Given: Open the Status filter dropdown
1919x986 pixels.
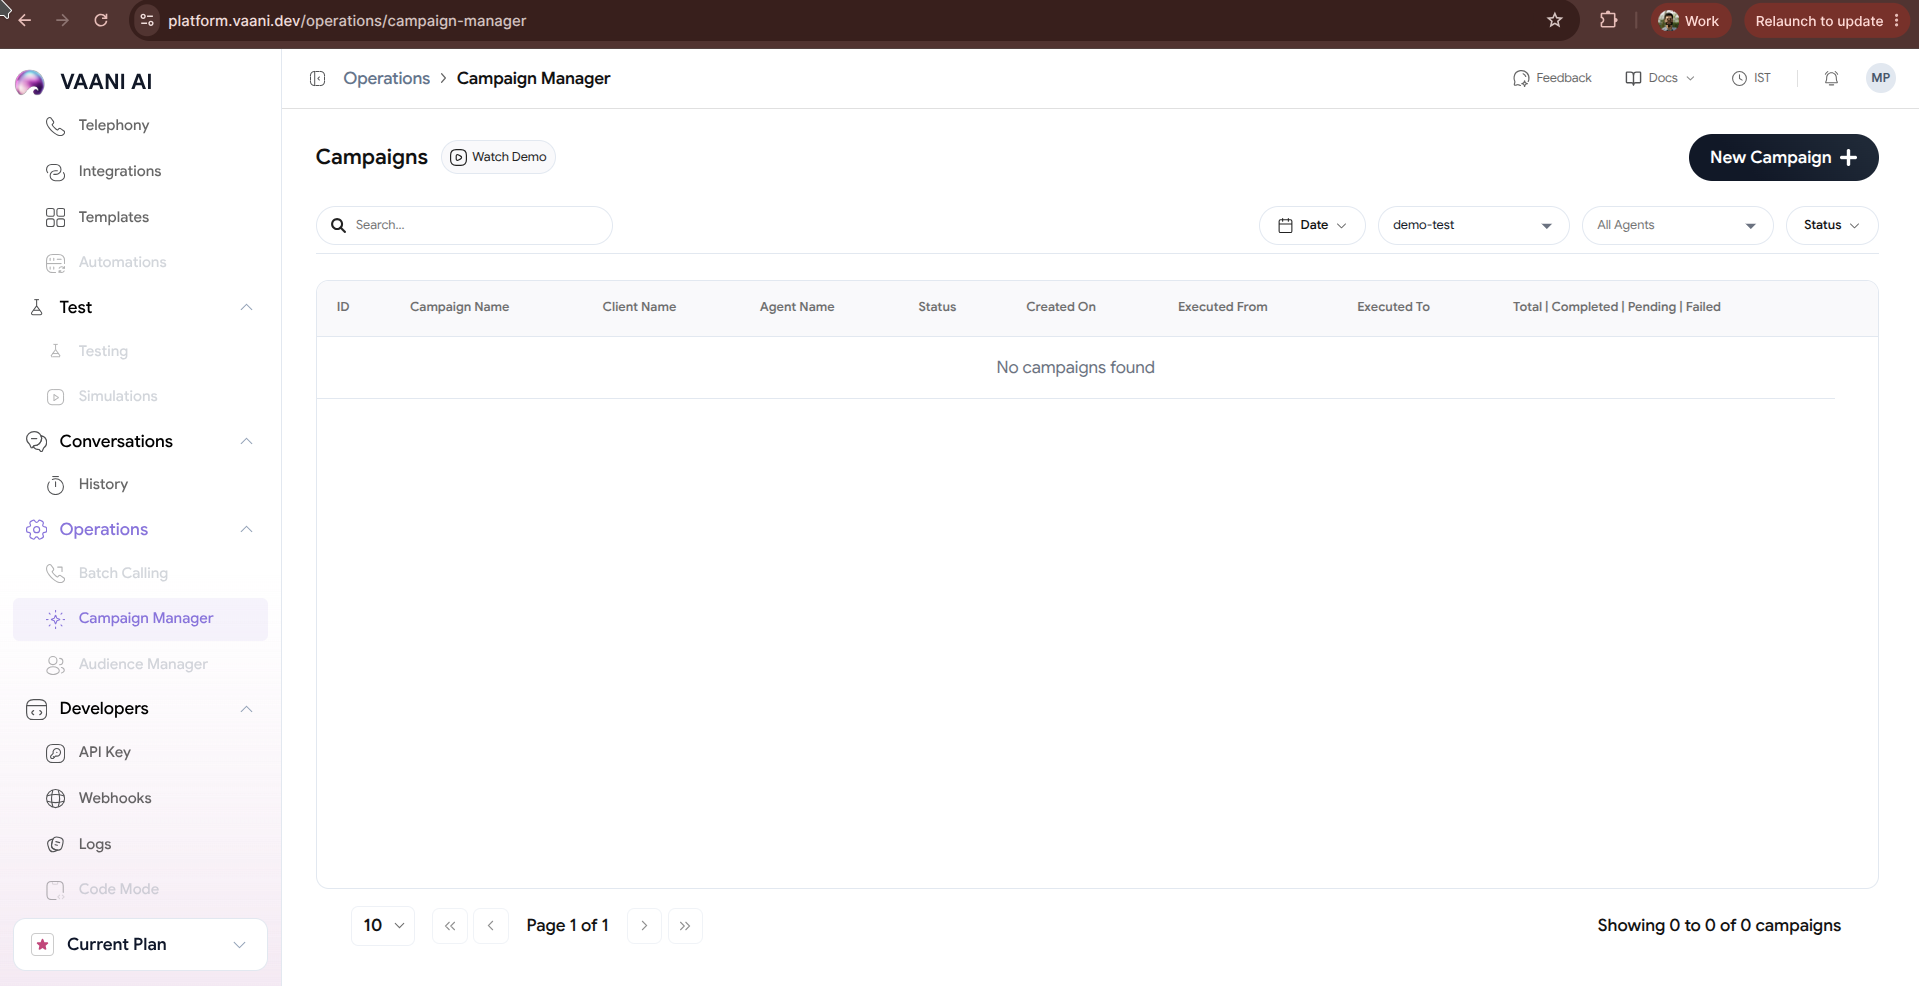Looking at the screenshot, I should coord(1832,225).
